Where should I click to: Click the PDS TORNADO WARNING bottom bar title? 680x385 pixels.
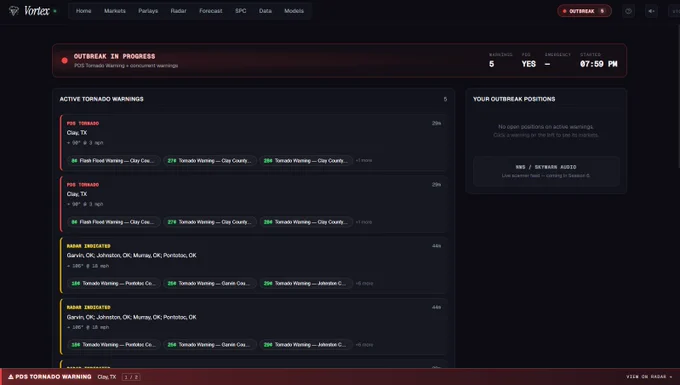[x=53, y=377]
